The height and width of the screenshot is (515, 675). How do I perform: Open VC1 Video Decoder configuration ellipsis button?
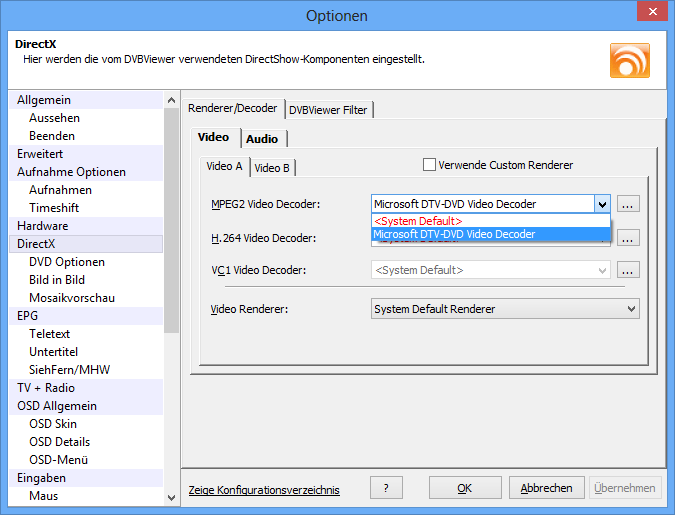point(627,270)
